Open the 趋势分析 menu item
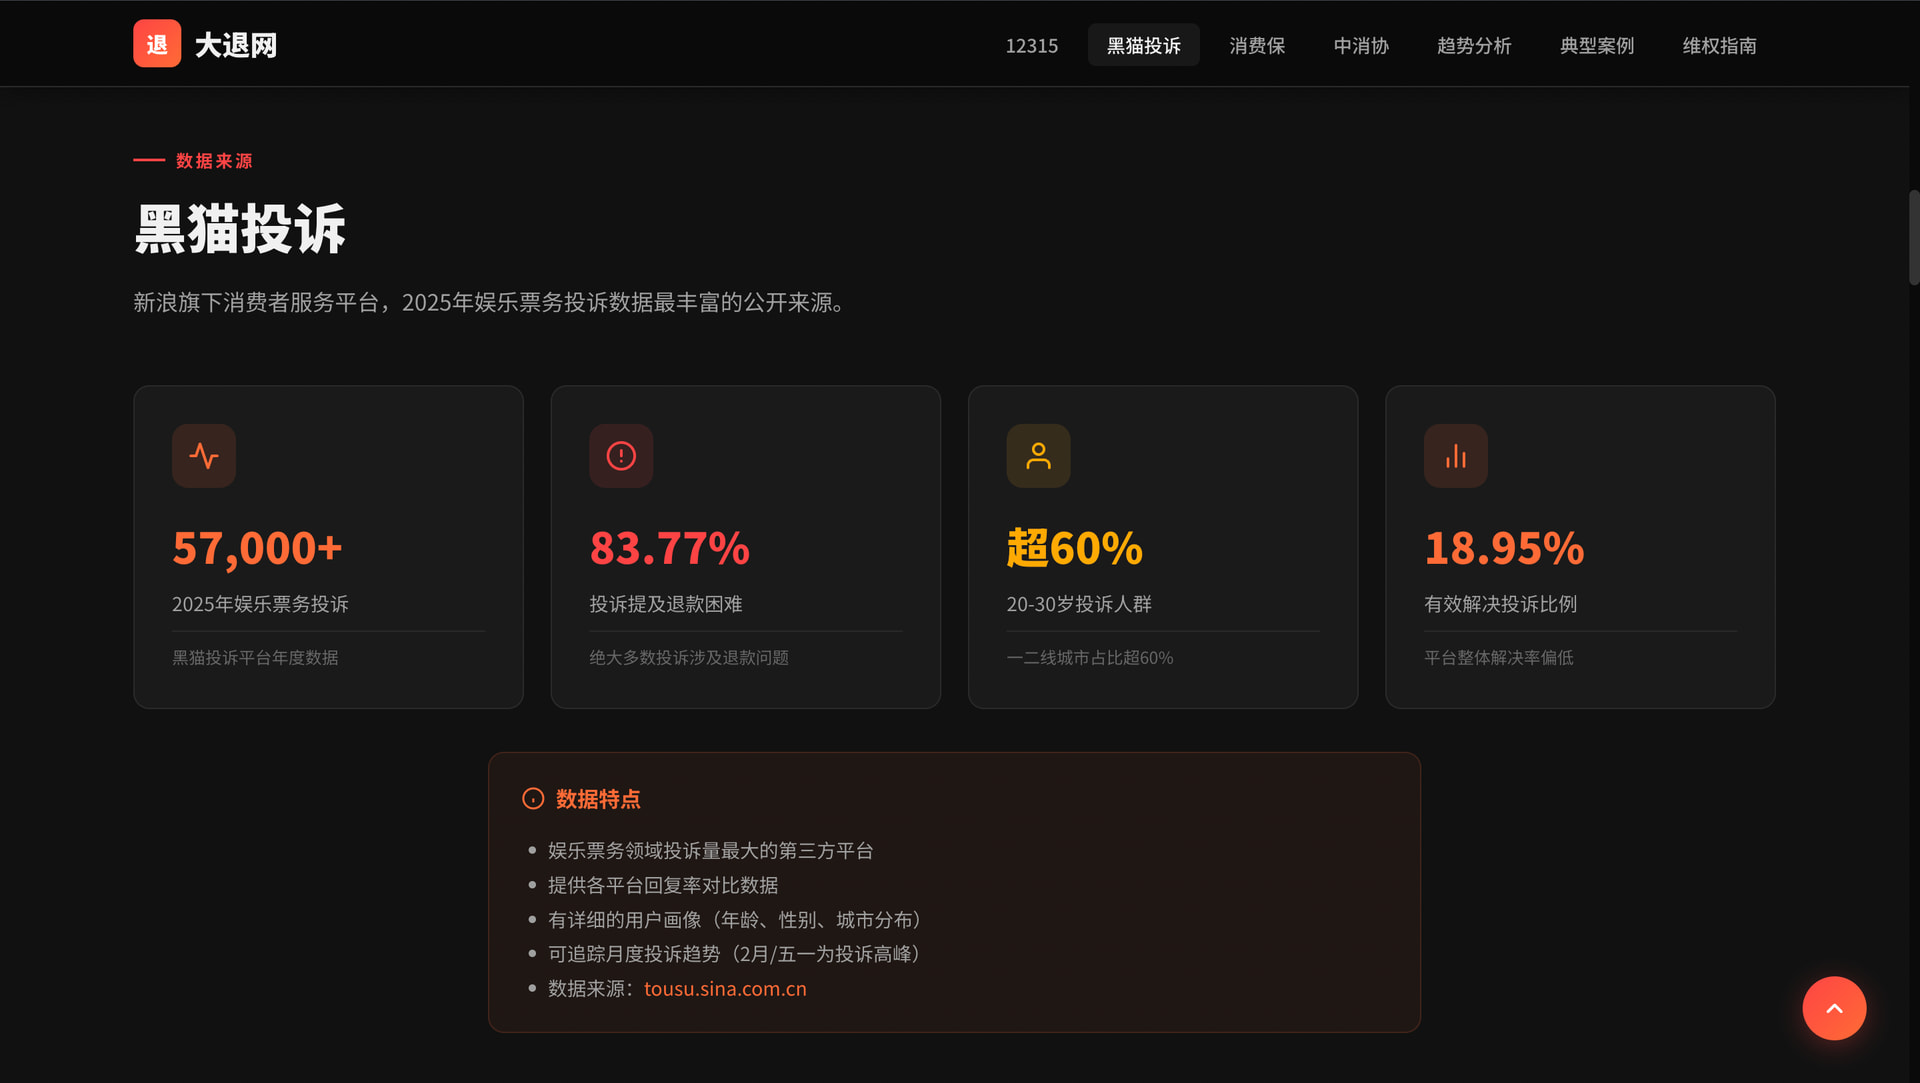 [1474, 46]
